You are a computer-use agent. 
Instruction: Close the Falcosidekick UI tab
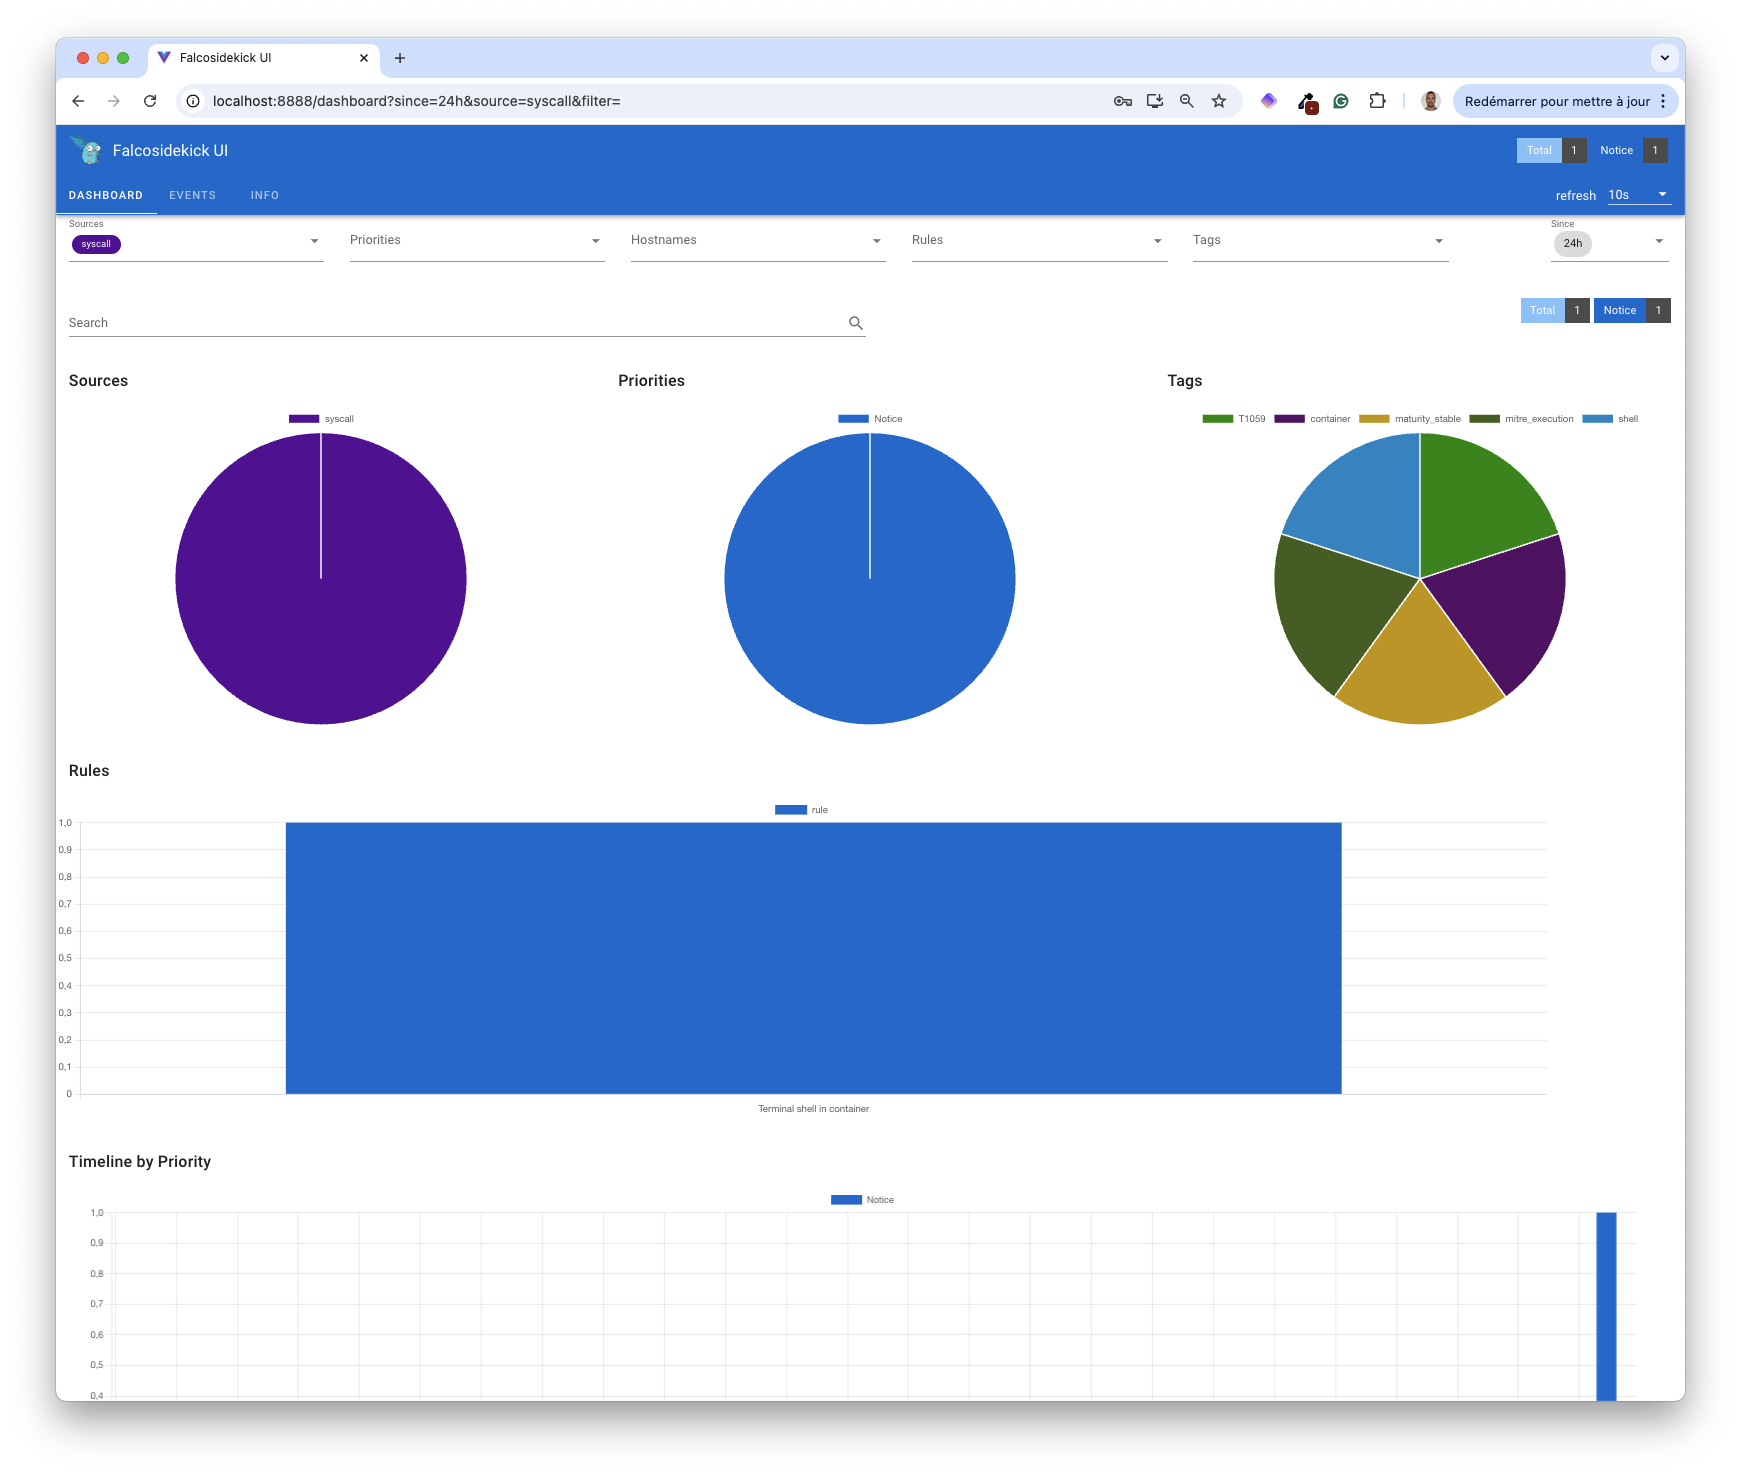click(364, 58)
